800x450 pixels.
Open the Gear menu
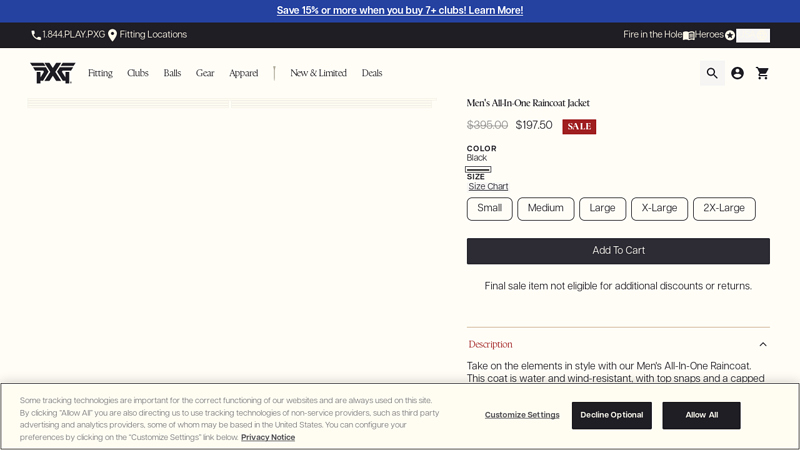(x=205, y=73)
